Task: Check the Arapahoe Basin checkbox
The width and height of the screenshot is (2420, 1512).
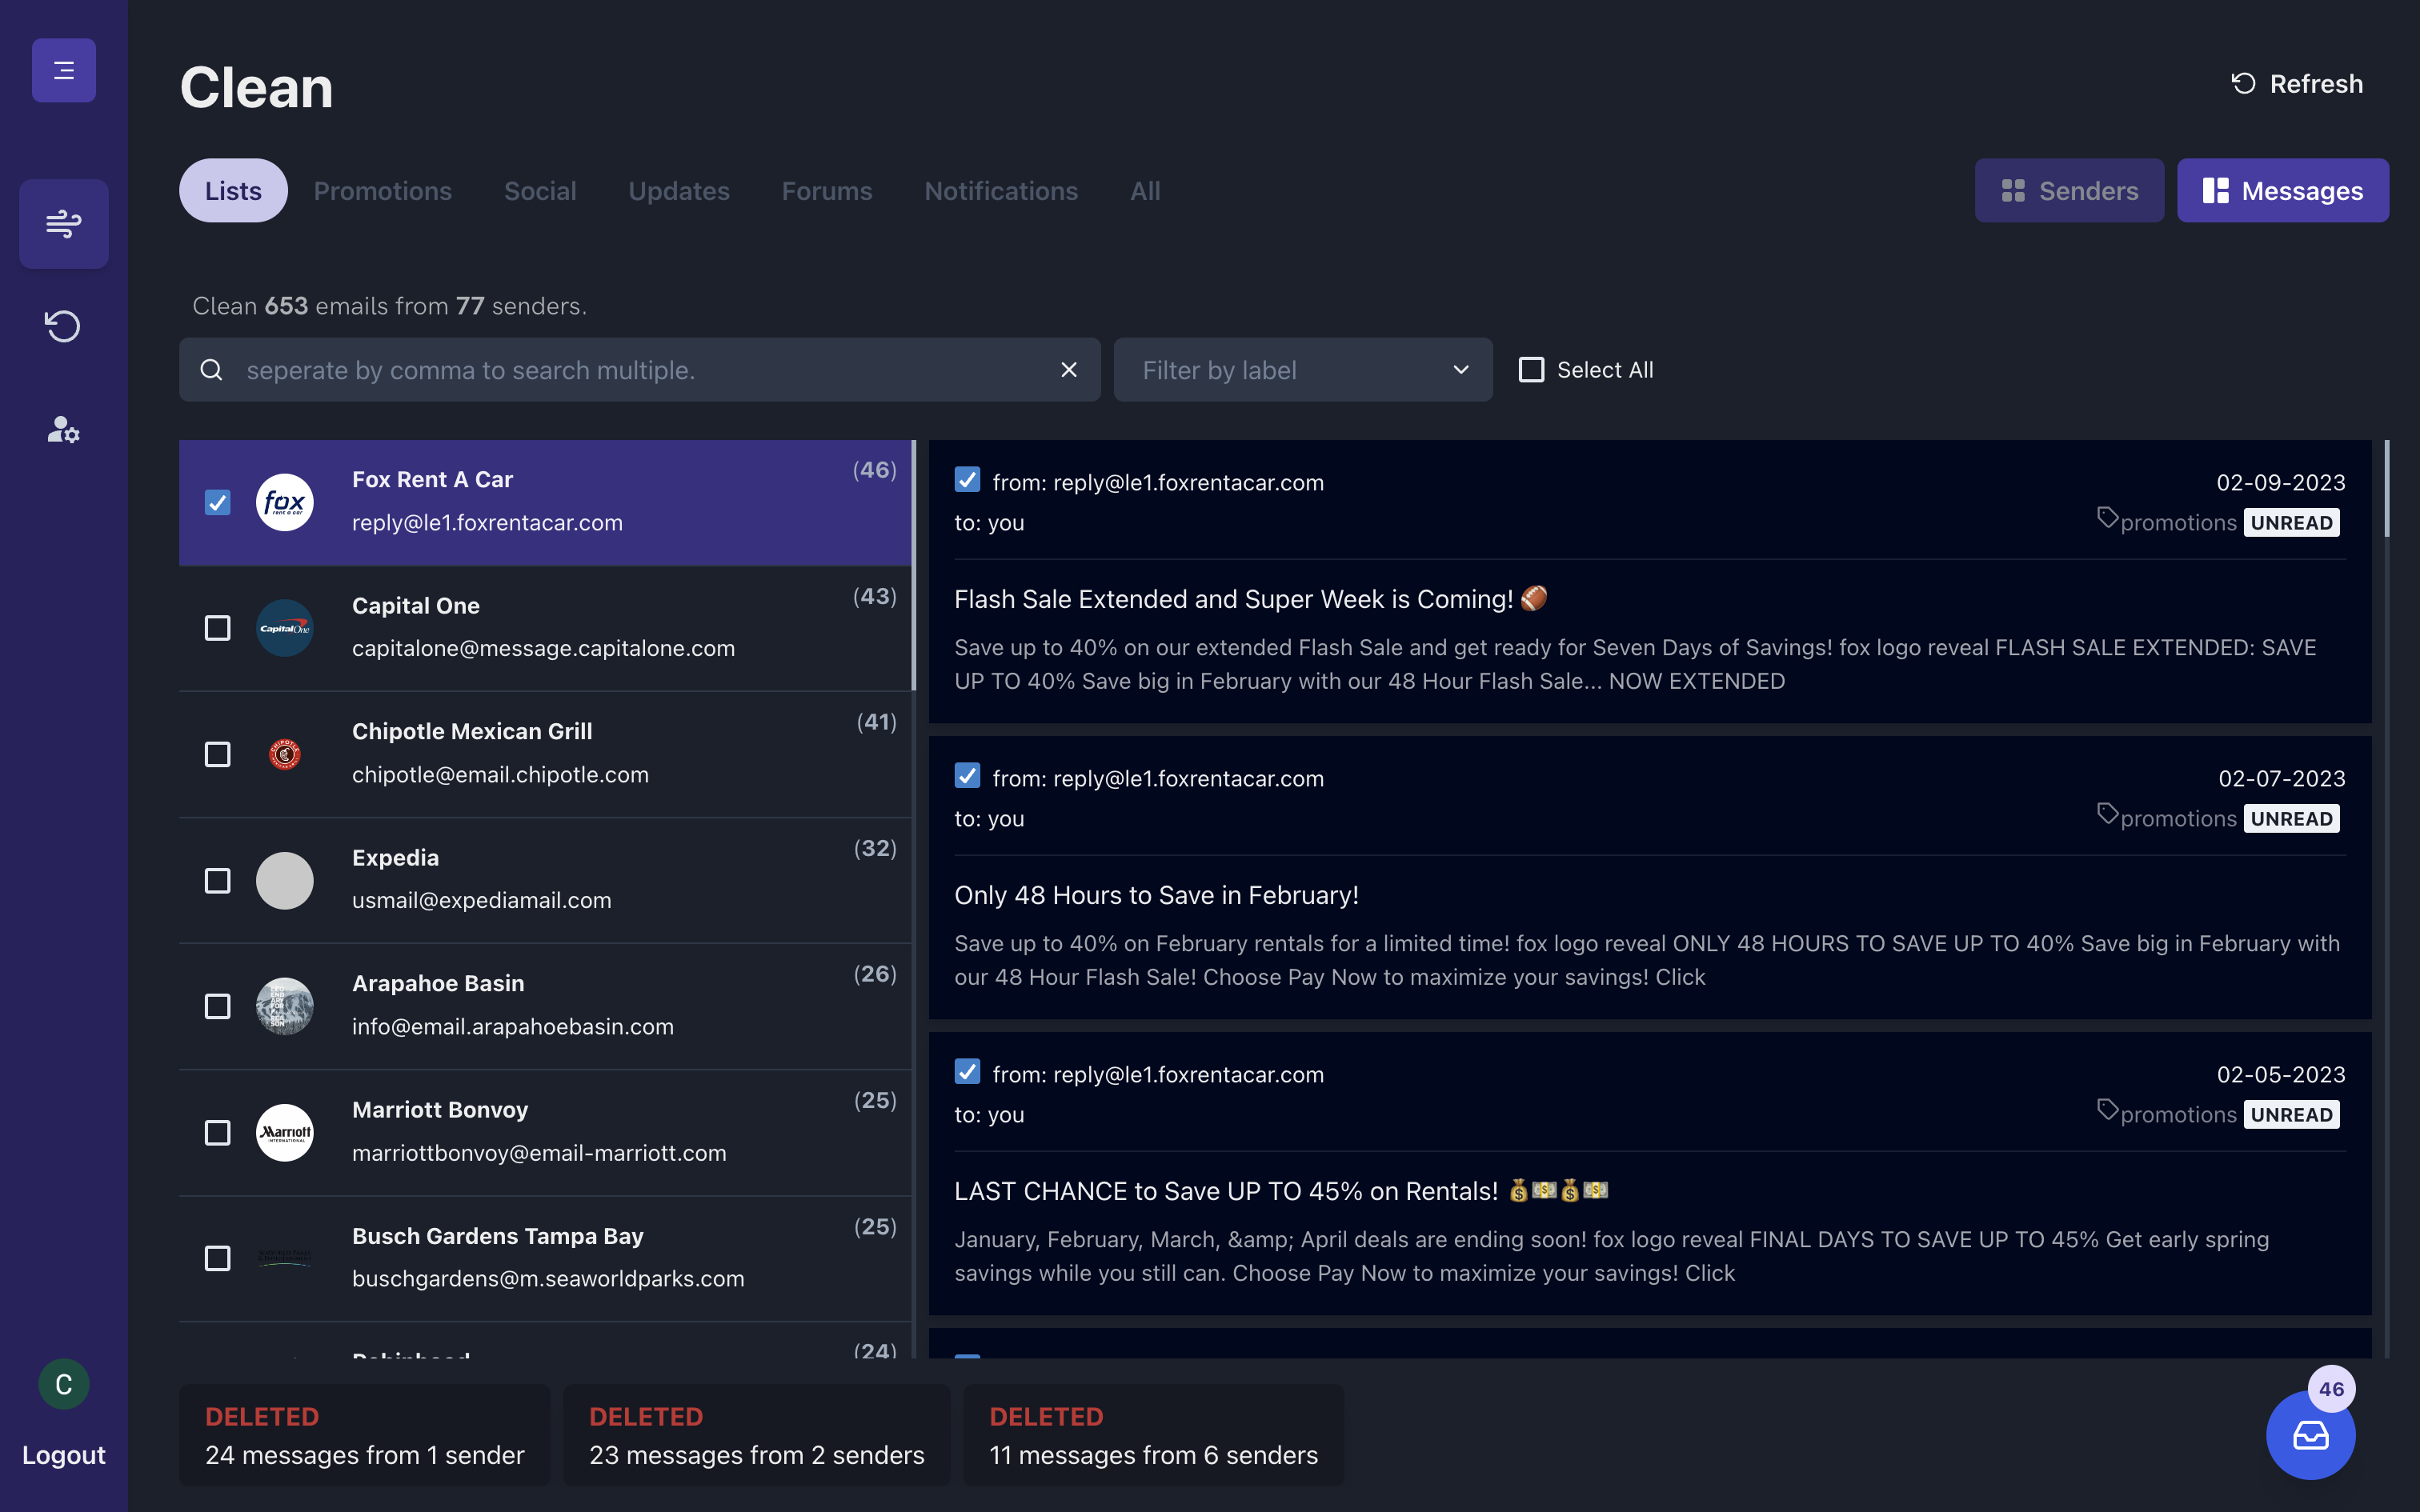Action: 217,1006
